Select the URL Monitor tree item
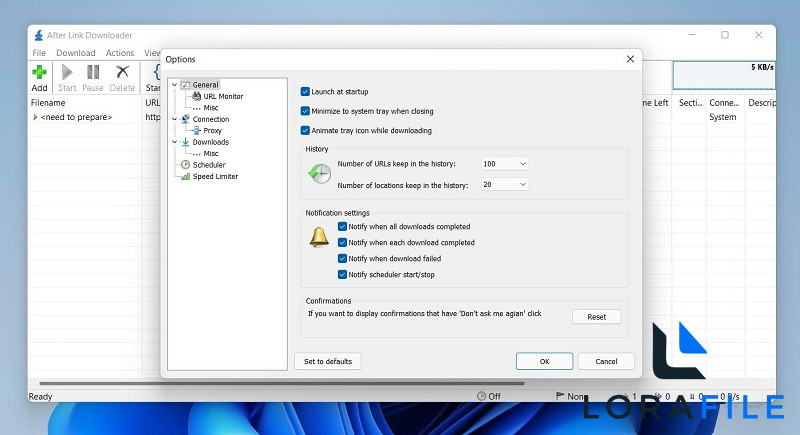The height and width of the screenshot is (435, 800). pos(223,96)
